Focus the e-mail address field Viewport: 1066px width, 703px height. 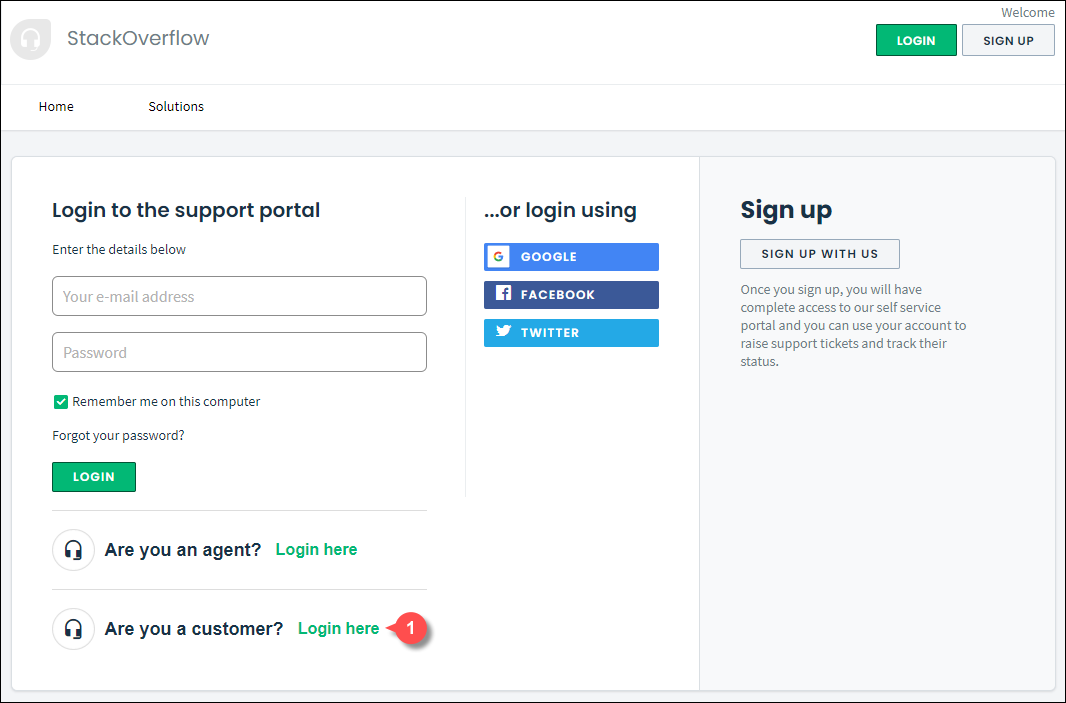point(239,296)
